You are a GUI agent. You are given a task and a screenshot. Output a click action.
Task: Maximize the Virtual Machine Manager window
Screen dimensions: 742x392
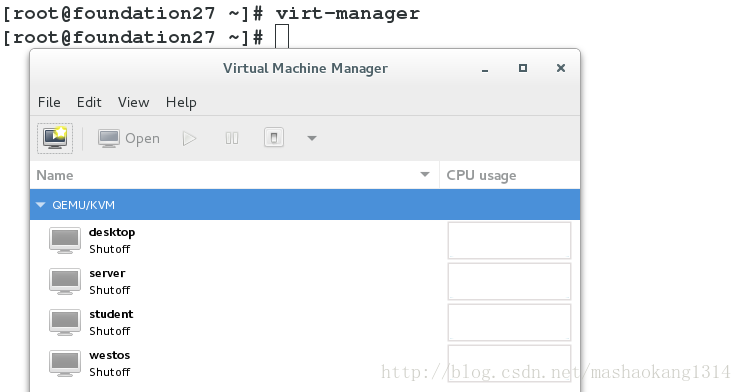(x=523, y=68)
